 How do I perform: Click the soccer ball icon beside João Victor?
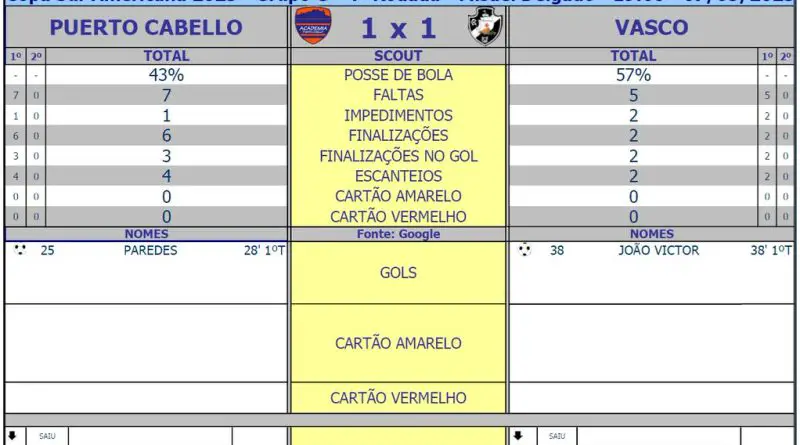click(x=524, y=250)
